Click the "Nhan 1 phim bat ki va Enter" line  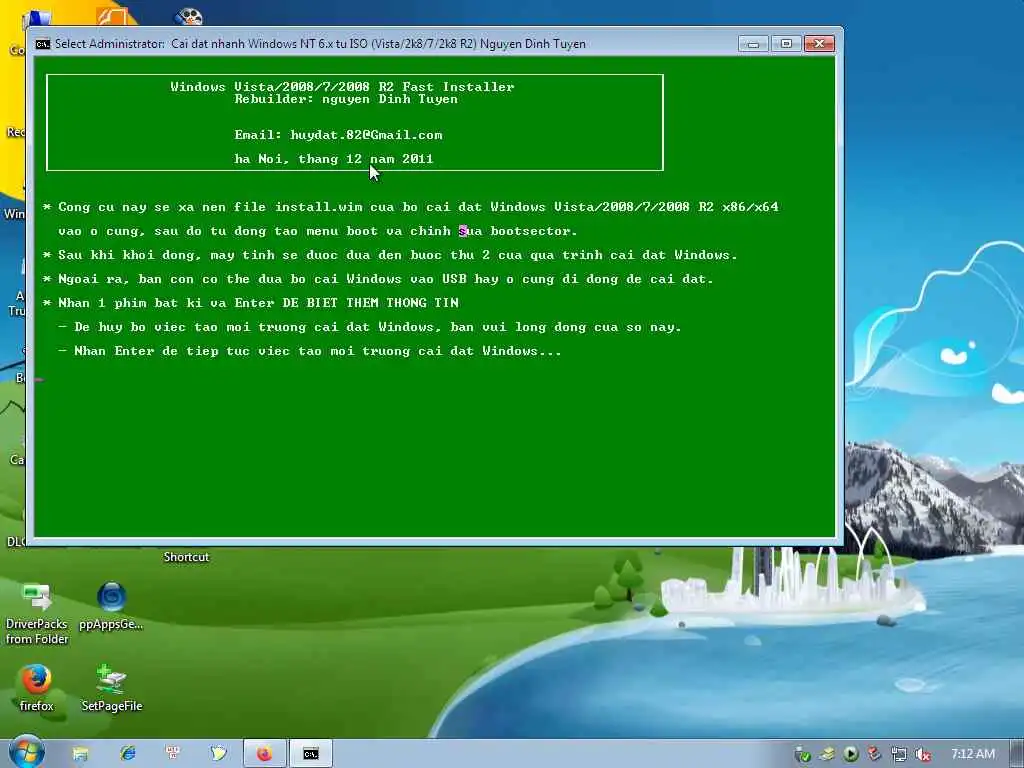coord(251,303)
